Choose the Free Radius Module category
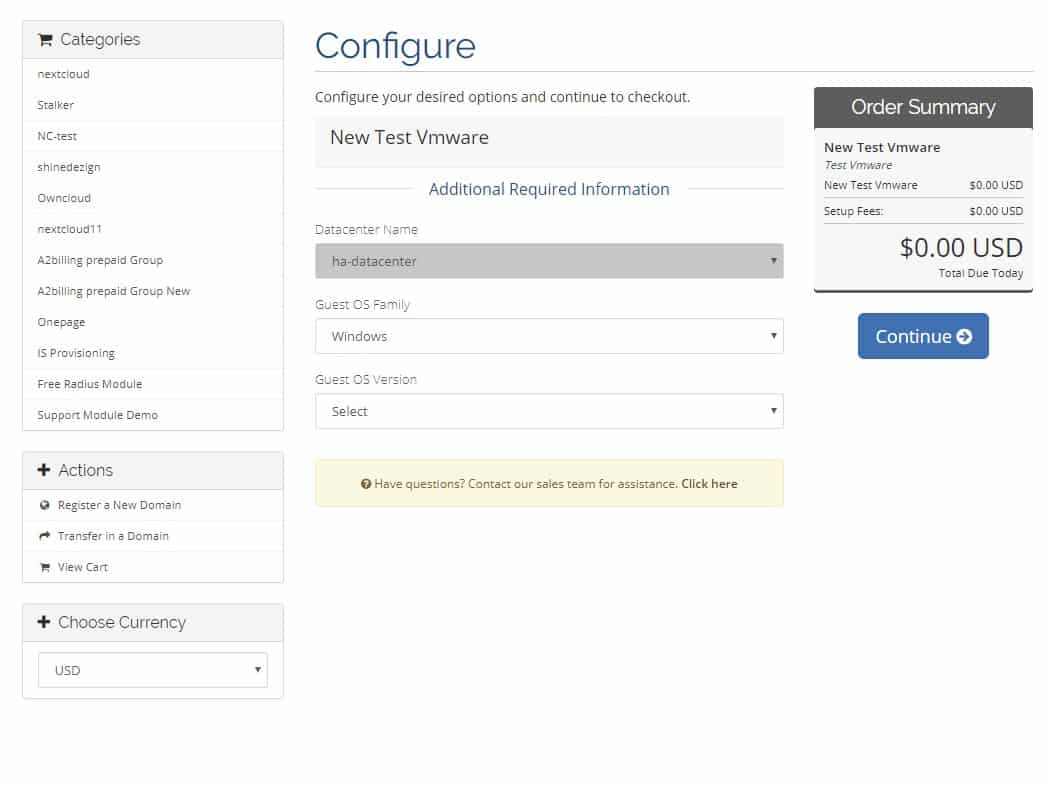 90,384
